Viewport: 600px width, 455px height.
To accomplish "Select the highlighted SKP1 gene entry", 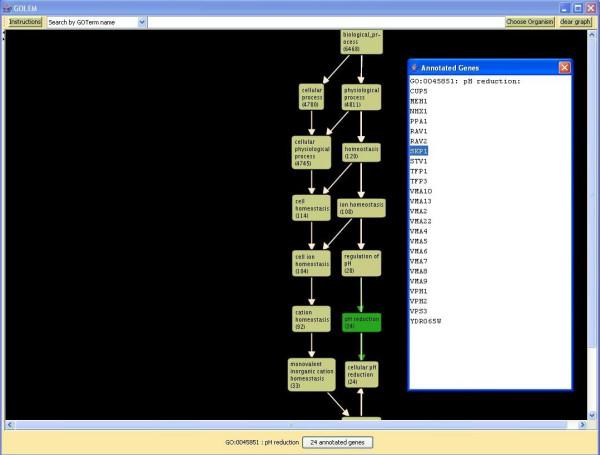I will [418, 151].
